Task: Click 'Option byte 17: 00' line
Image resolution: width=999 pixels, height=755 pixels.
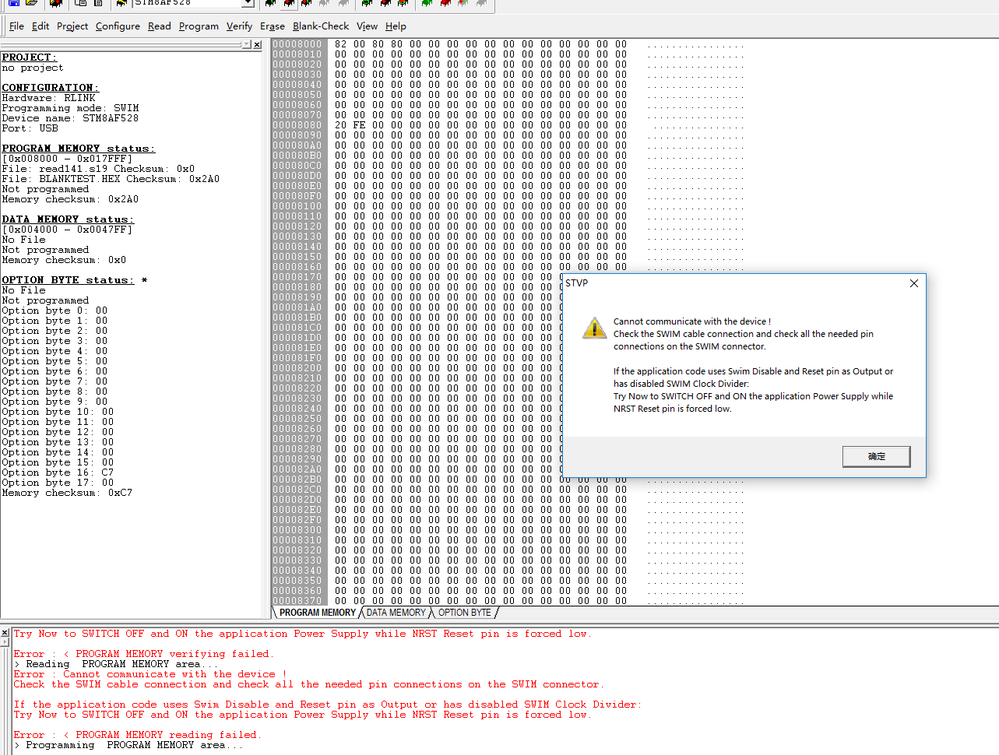Action: point(58,483)
